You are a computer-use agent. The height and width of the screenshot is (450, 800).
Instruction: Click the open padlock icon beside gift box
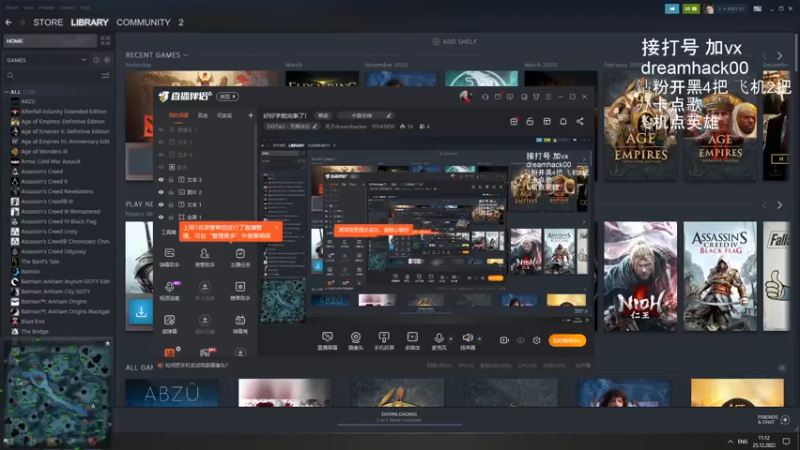tap(530, 121)
